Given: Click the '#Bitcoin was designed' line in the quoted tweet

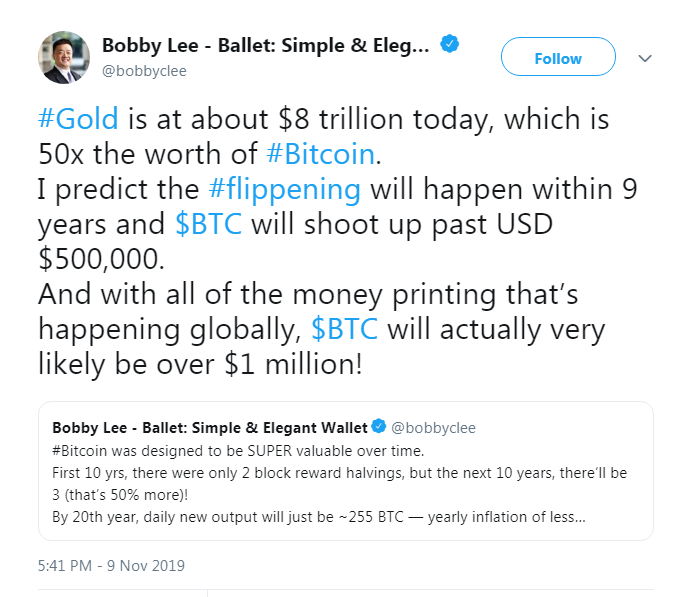Looking at the screenshot, I should [x=238, y=451].
